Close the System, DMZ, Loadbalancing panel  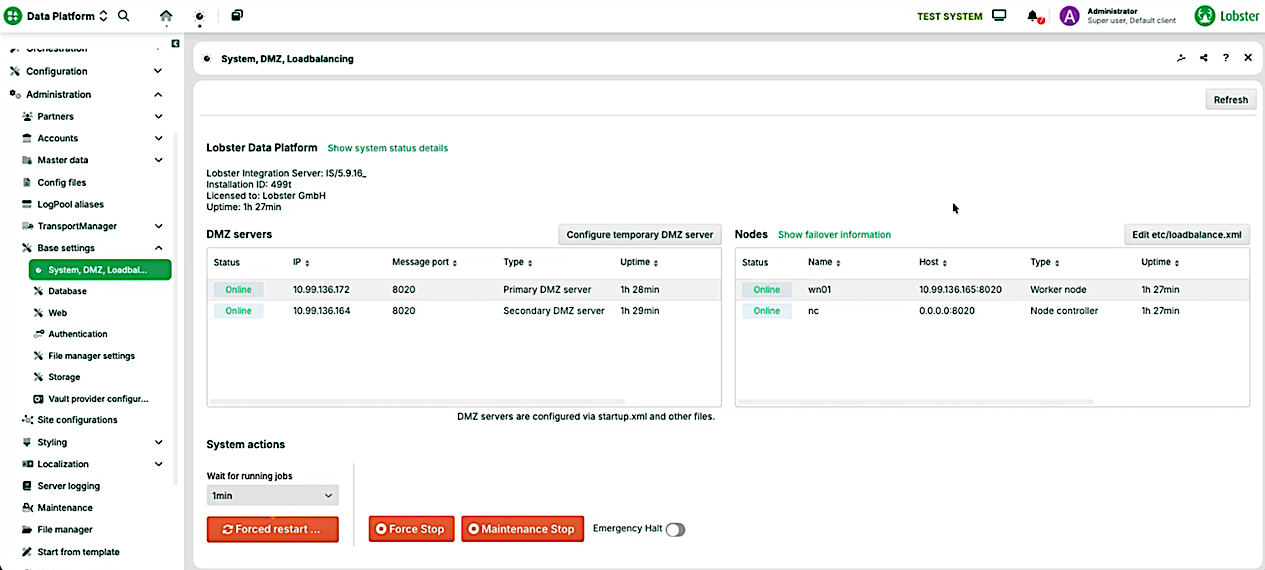tap(1248, 58)
